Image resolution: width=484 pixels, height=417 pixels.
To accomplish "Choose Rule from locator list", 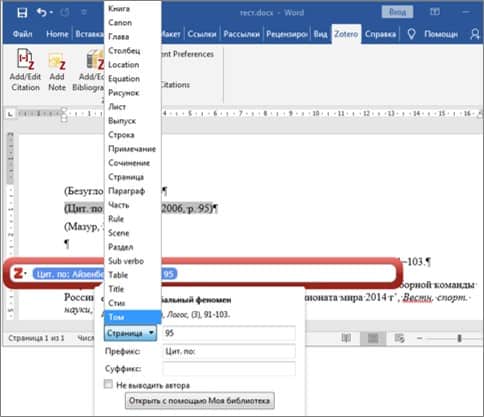I will tap(133, 219).
